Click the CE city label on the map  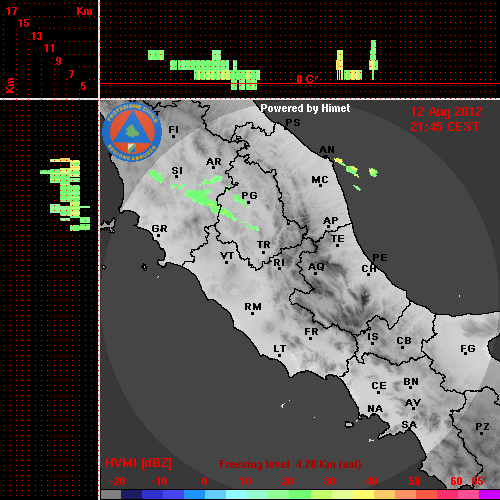click(x=379, y=386)
